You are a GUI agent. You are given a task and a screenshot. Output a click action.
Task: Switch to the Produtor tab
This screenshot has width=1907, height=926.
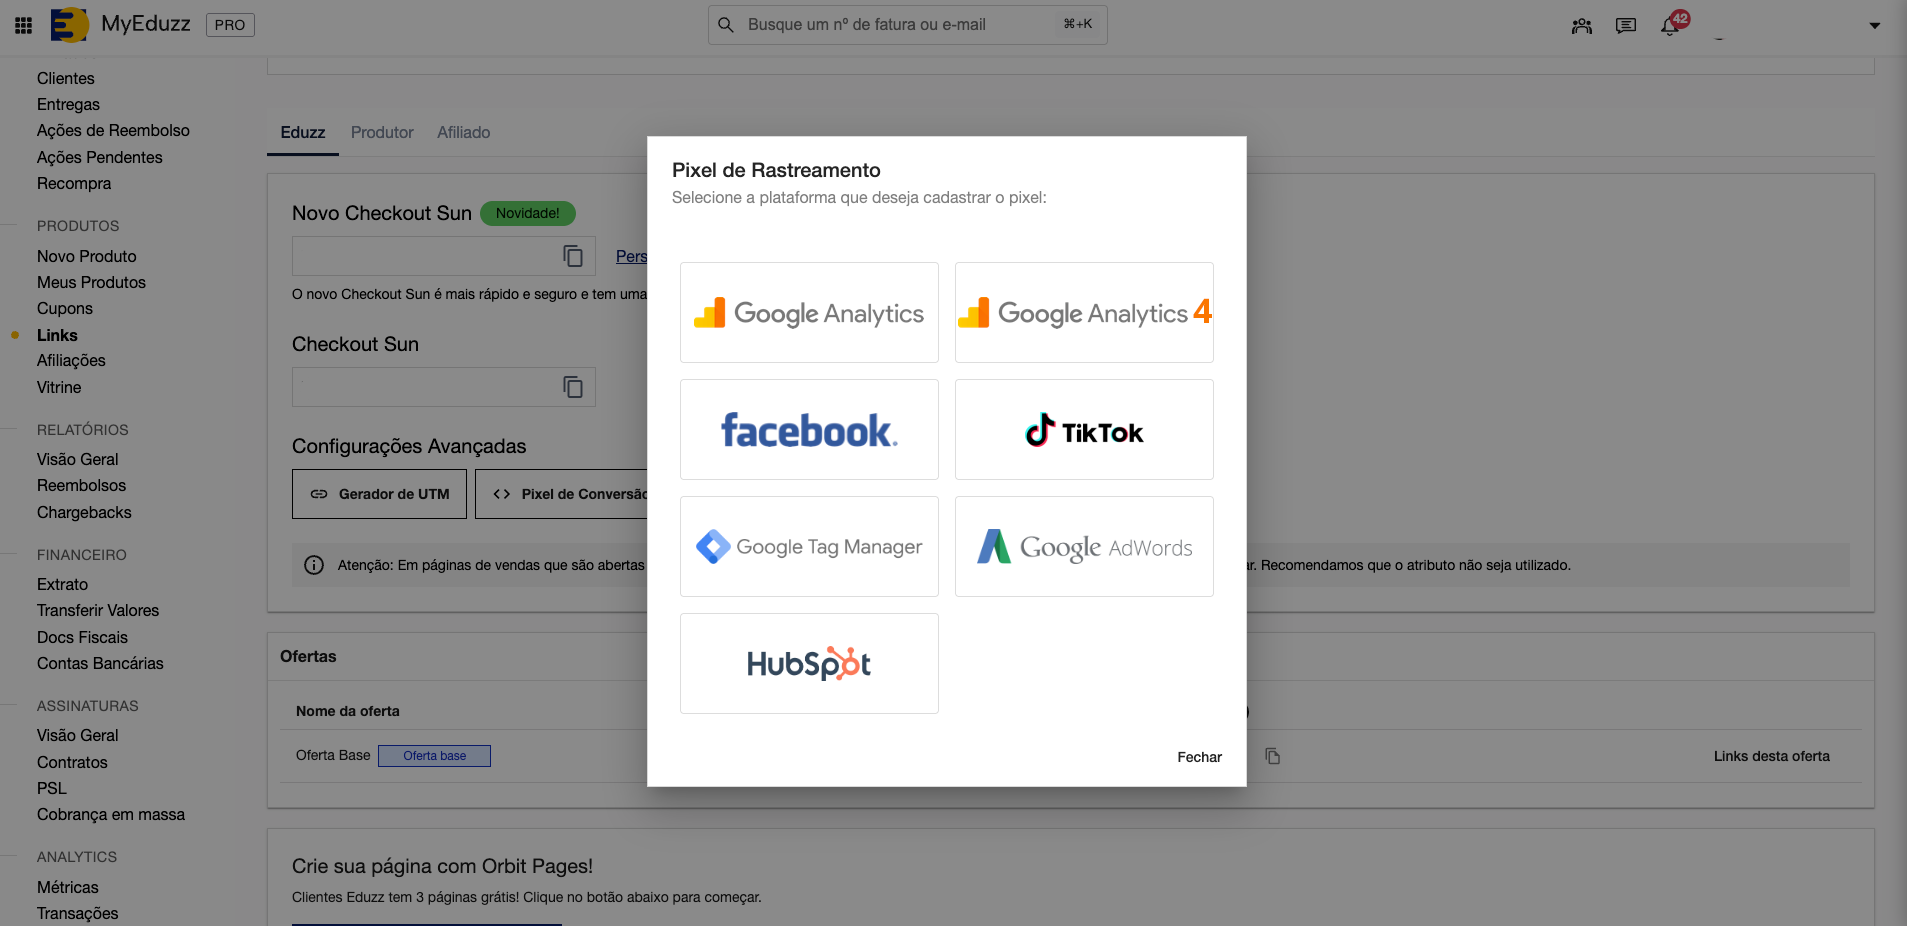pyautogui.click(x=382, y=133)
